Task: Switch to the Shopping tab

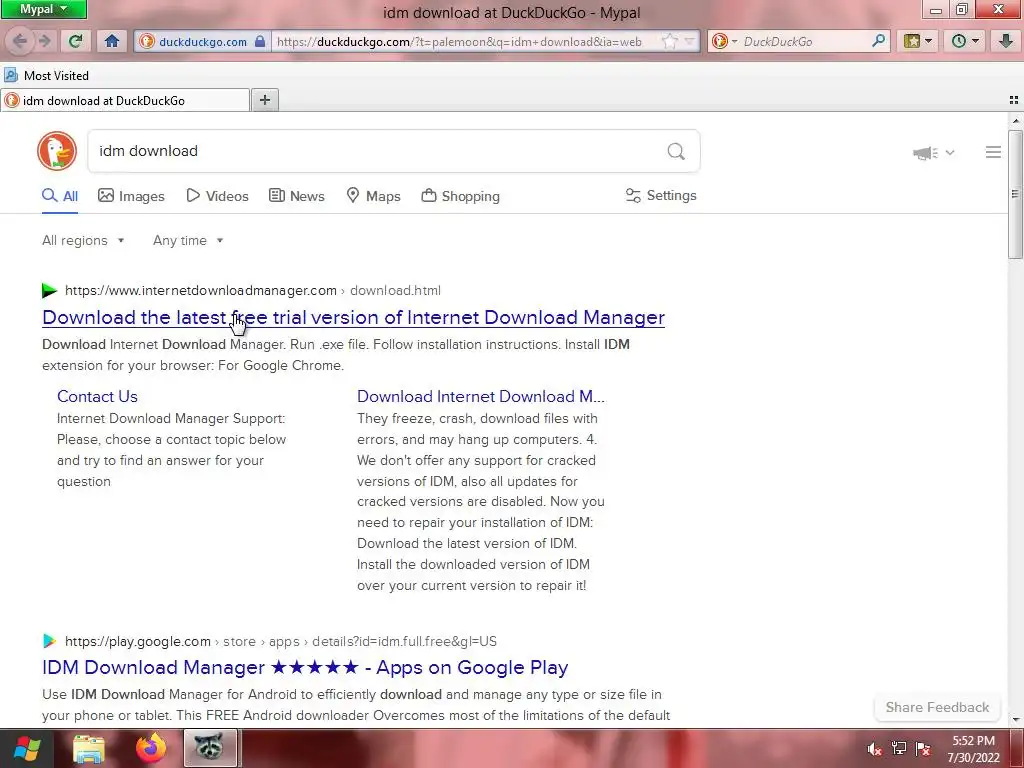Action: (461, 196)
